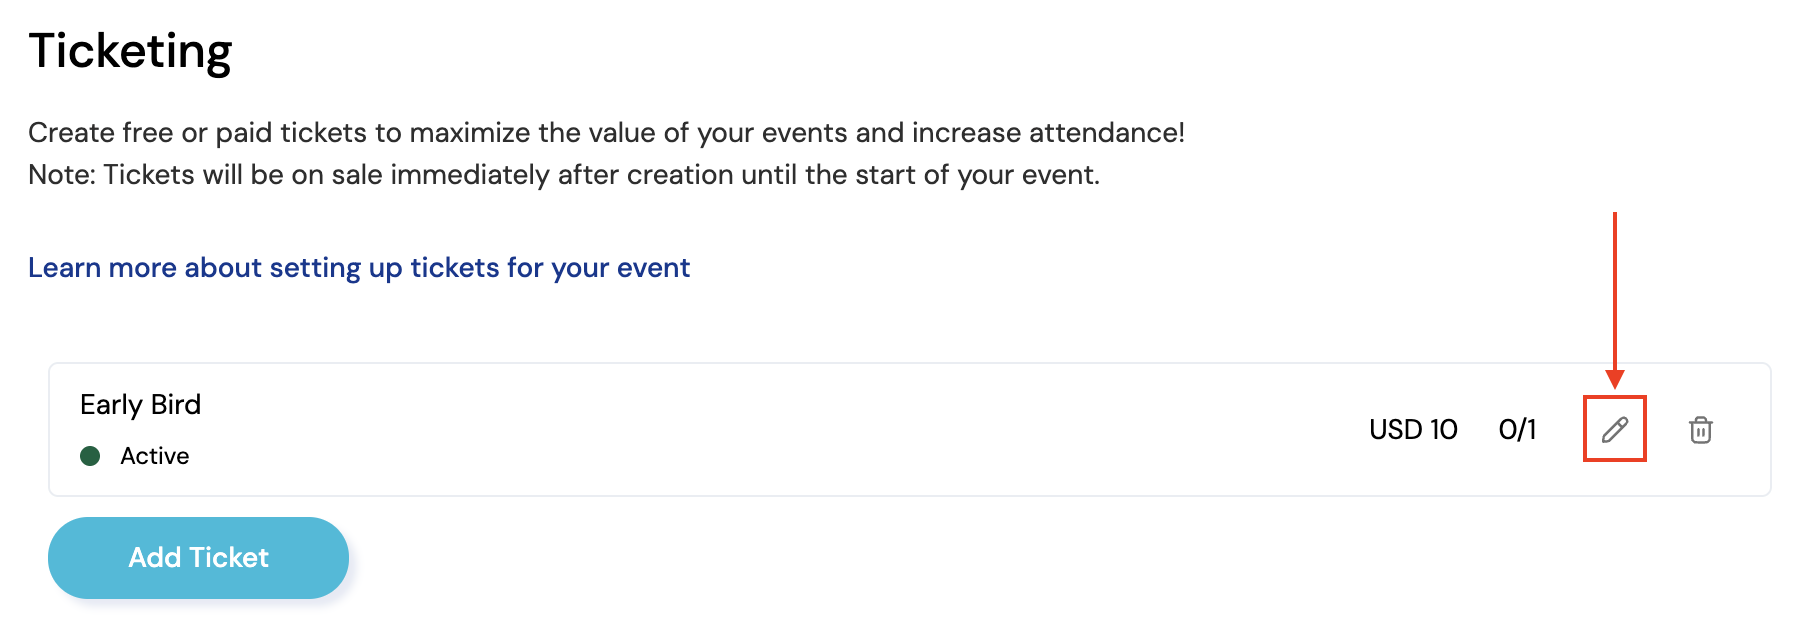Click the word 'Bird' in ticket name
This screenshot has width=1798, height=626.
176,405
